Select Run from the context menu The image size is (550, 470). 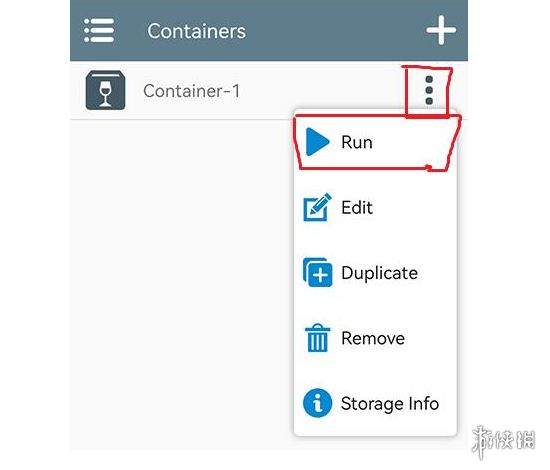tap(375, 142)
